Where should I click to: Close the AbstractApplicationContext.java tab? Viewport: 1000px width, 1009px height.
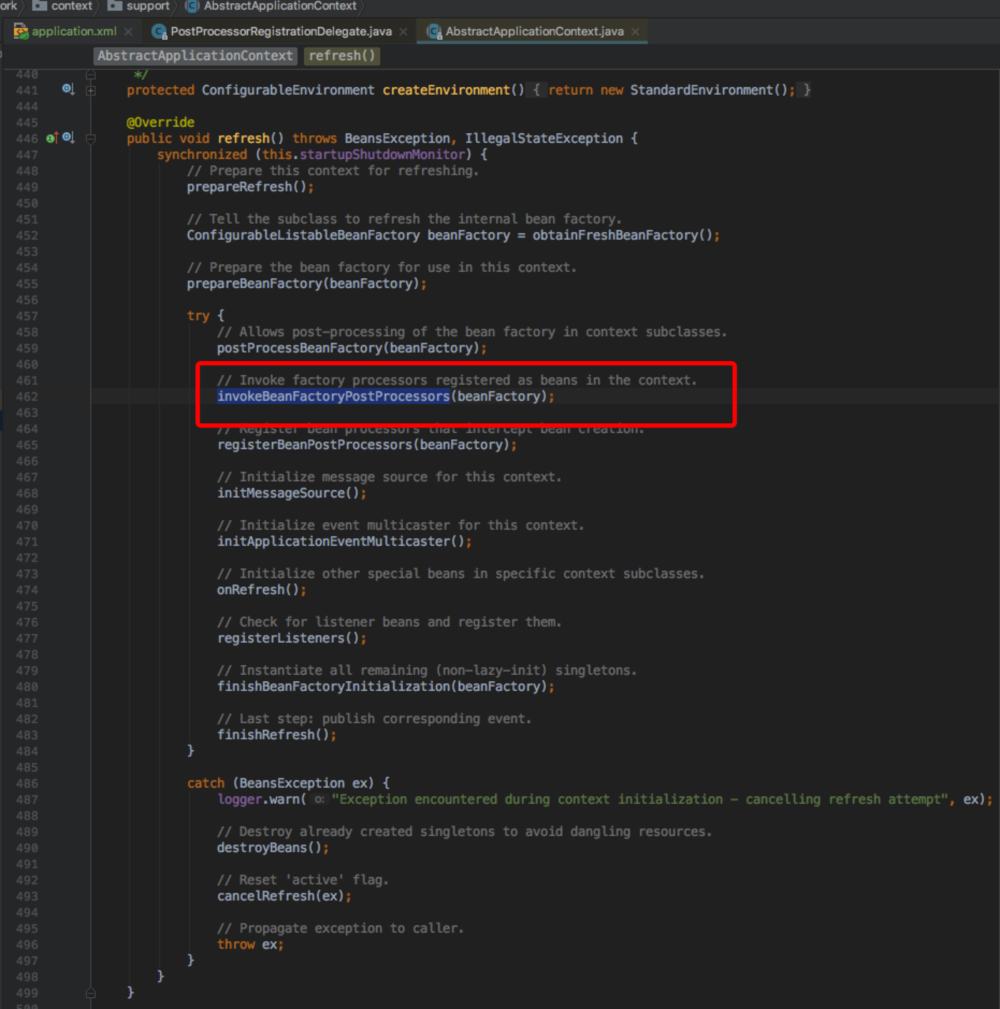click(x=635, y=31)
